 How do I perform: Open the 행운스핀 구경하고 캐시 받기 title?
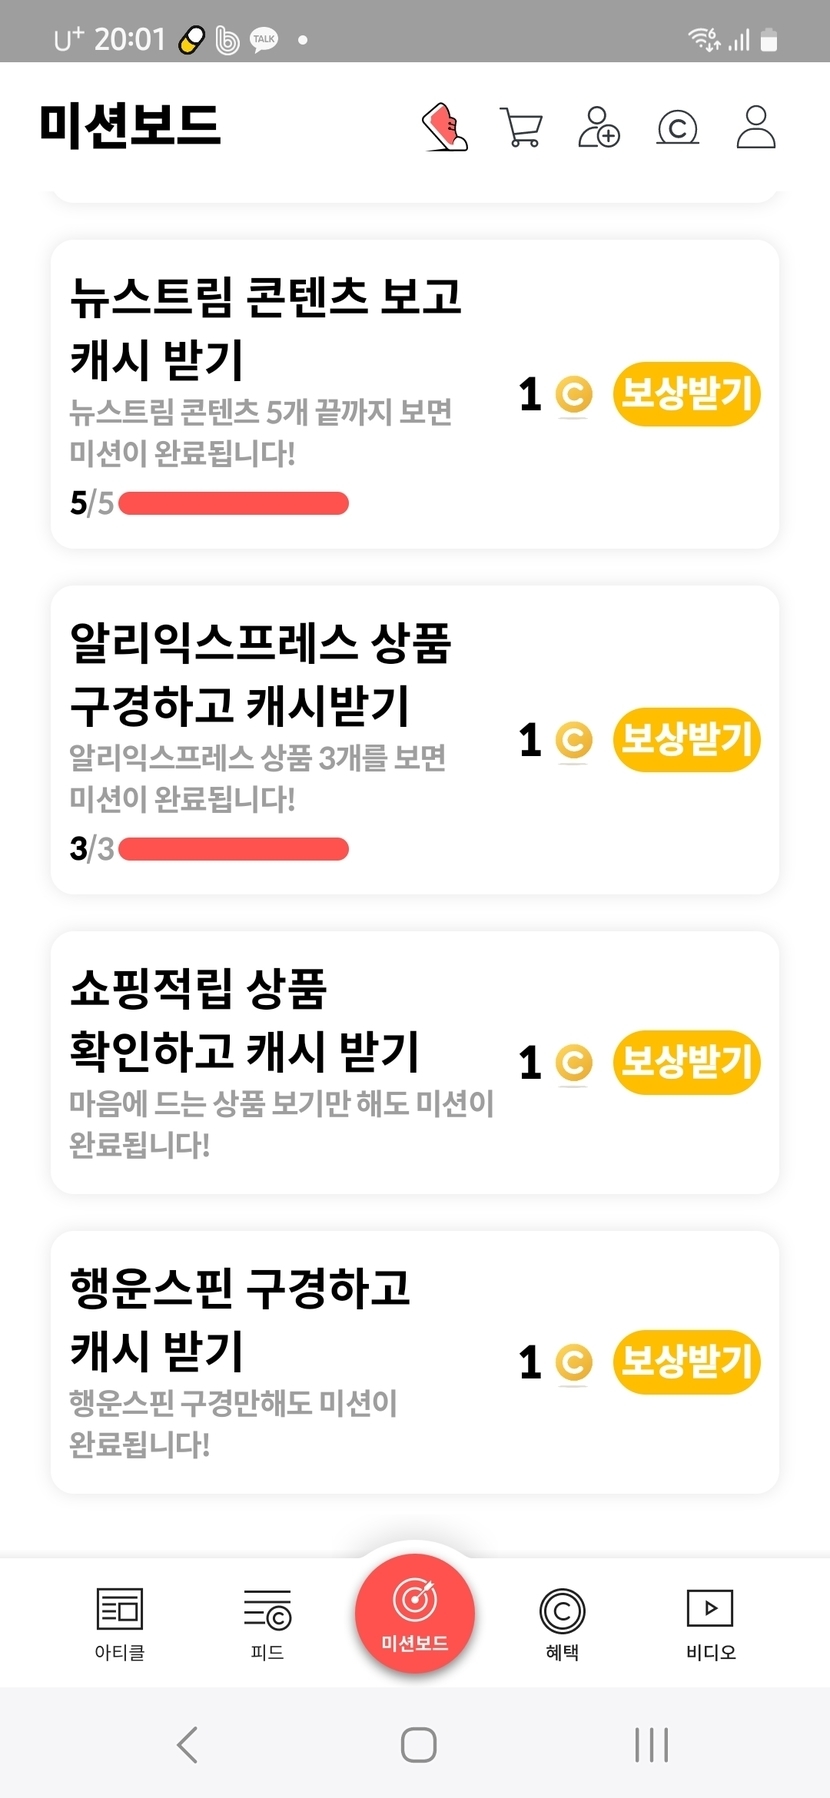click(240, 1318)
